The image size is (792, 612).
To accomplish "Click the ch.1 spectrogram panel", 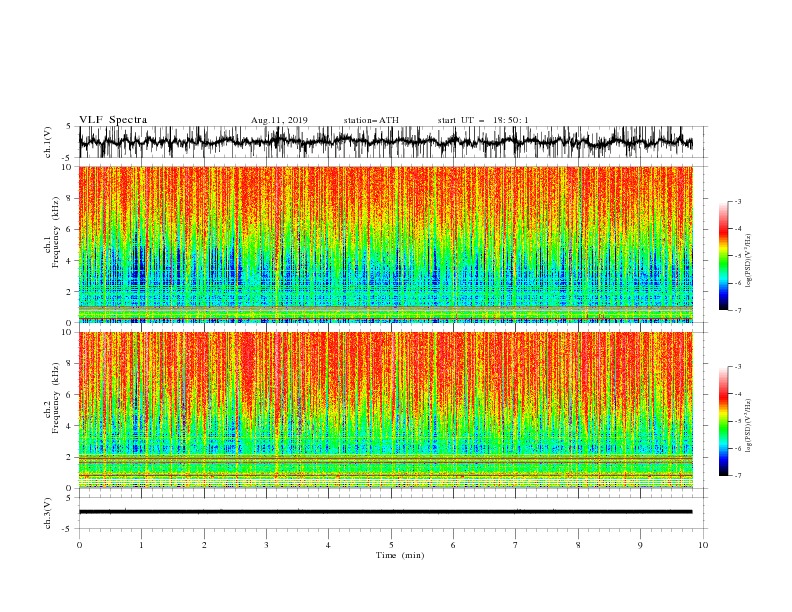I will 385,244.
